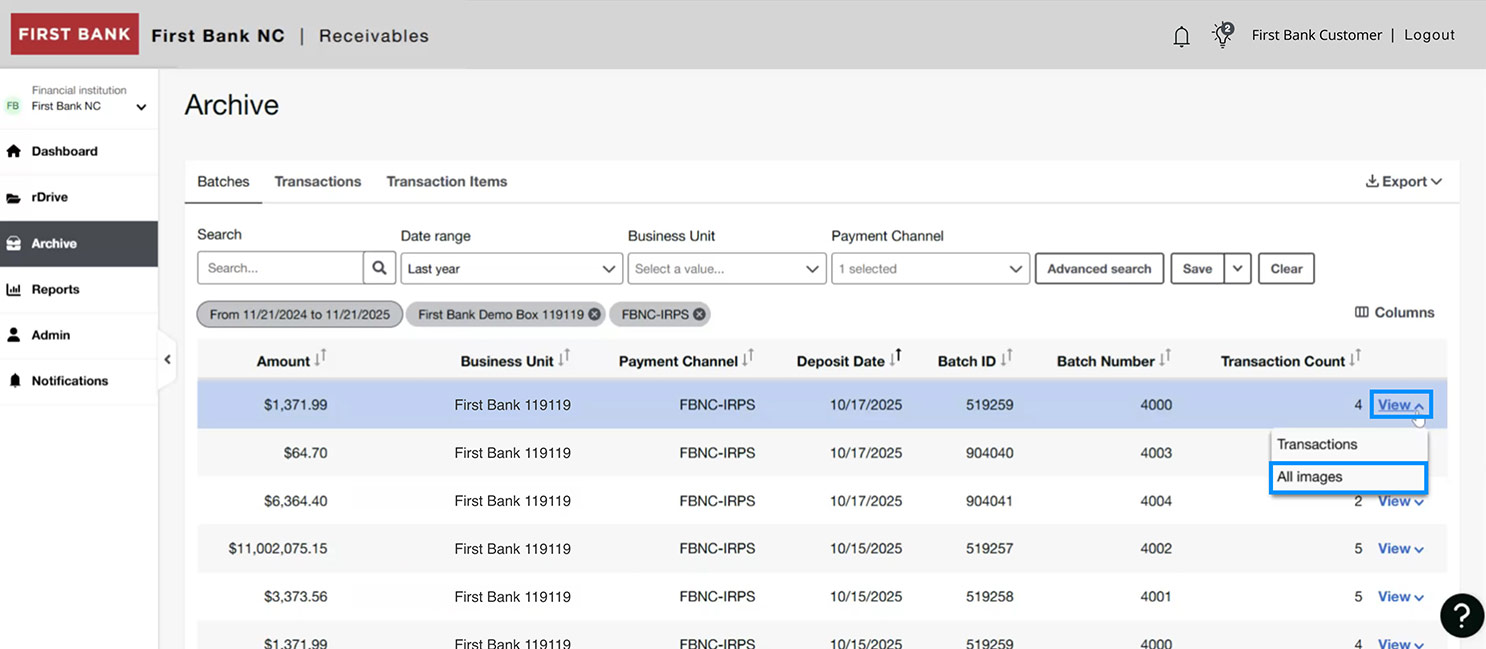Switch to the Transaction Items tab

click(x=446, y=181)
